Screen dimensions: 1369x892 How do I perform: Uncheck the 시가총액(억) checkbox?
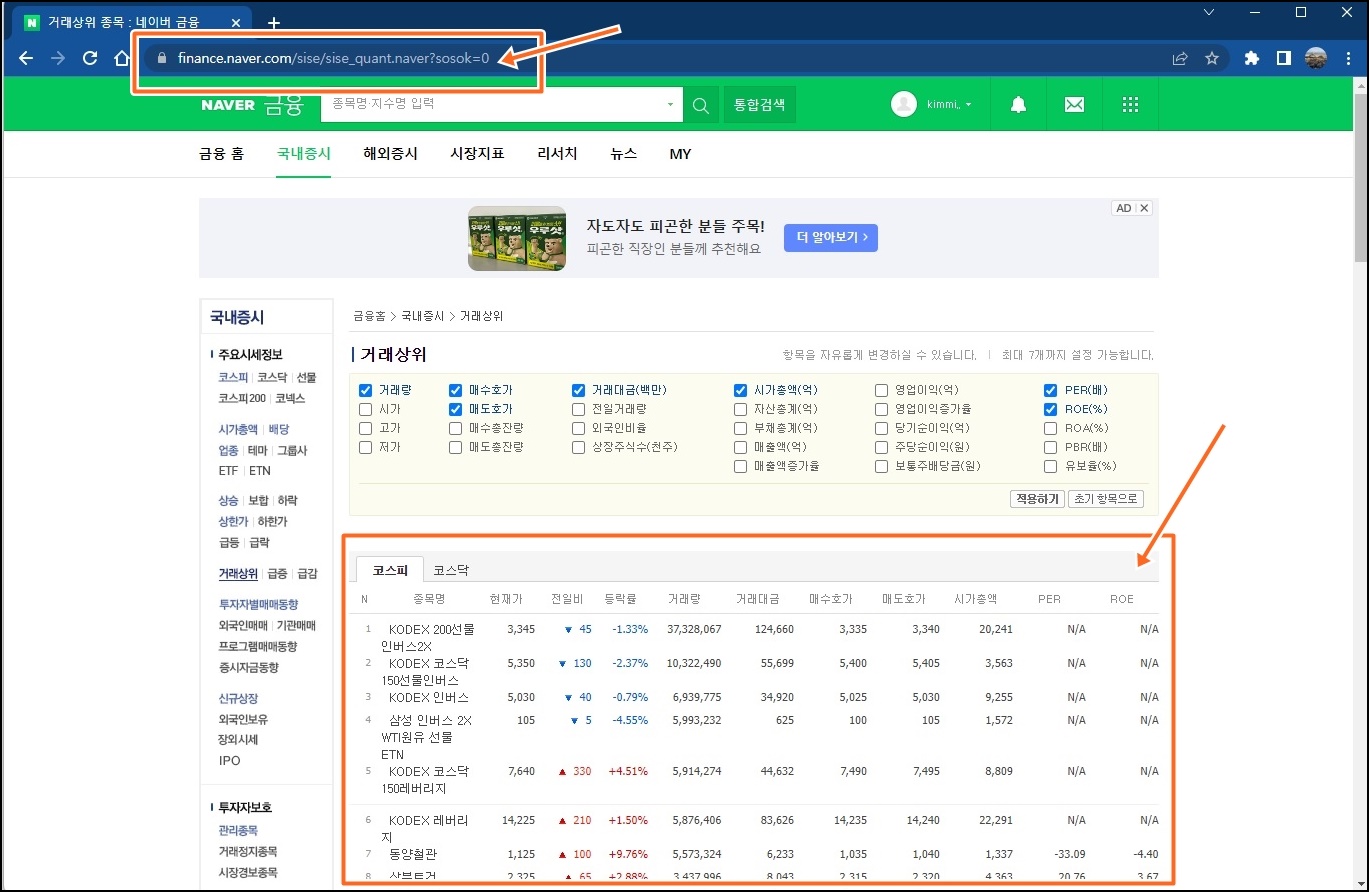740,390
